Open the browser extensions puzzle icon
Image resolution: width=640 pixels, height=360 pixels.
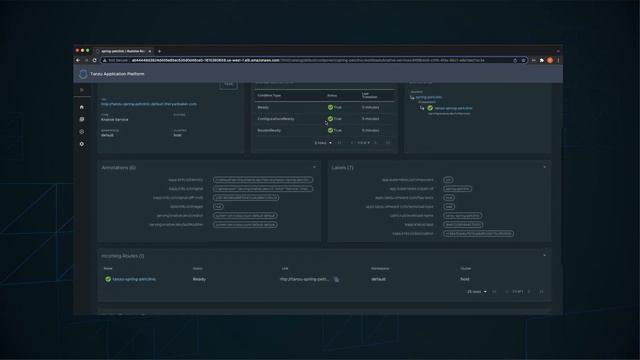542,60
